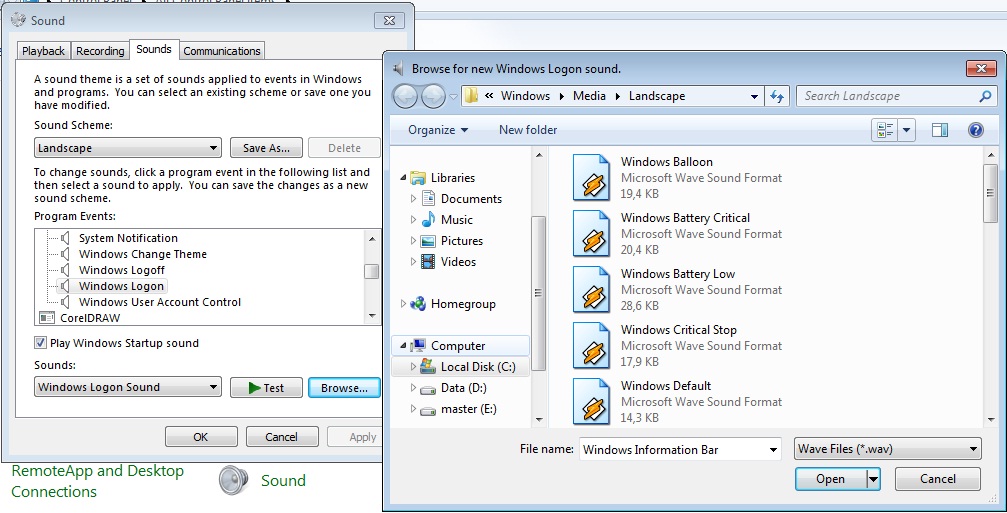
Task: Select Windows Change Theme event
Action: coord(143,254)
